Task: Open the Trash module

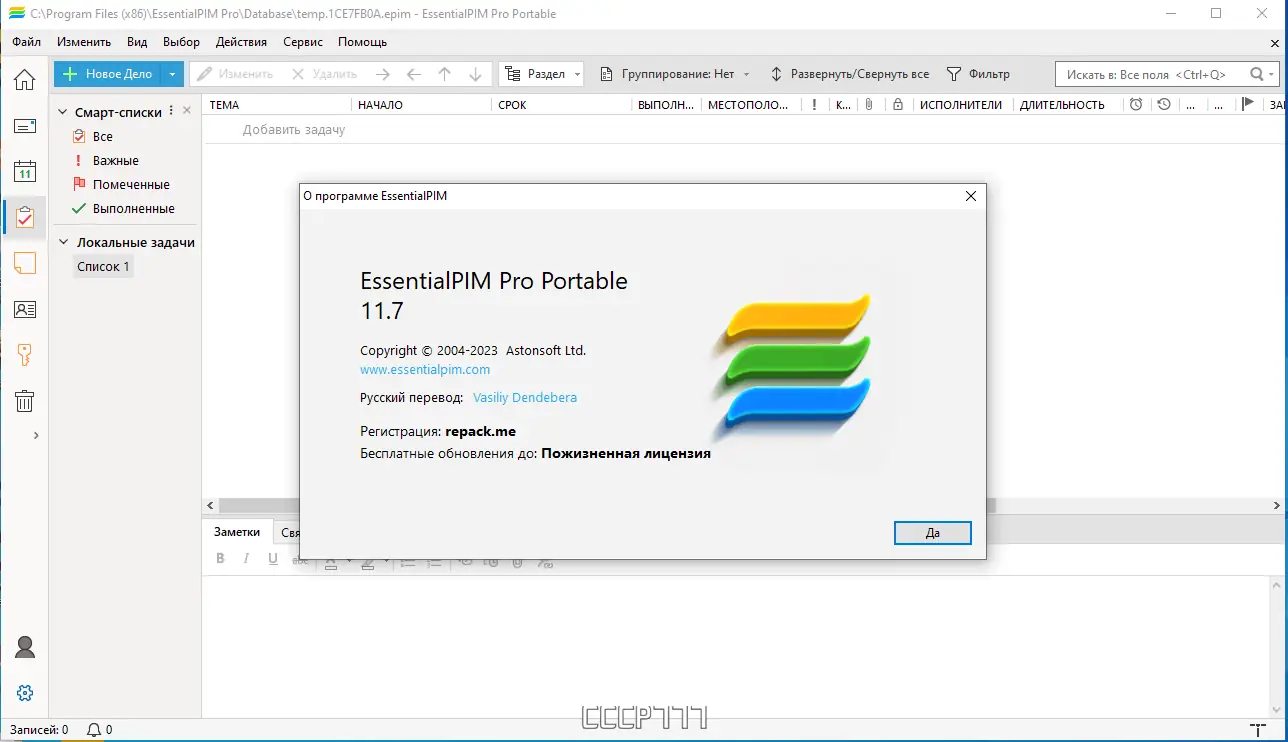Action: pos(24,400)
